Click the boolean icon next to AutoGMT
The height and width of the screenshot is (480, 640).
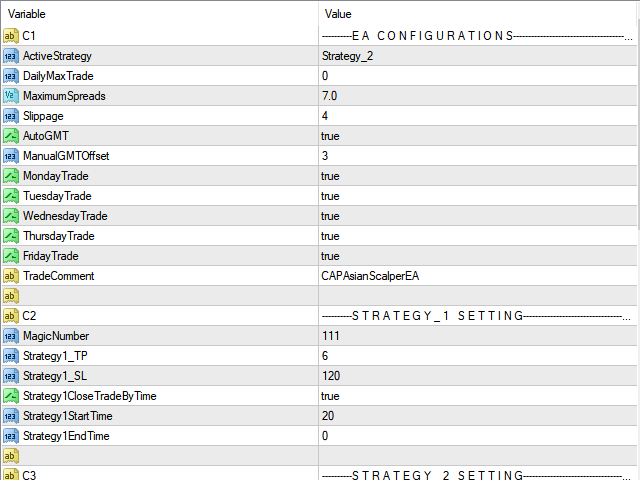11,136
